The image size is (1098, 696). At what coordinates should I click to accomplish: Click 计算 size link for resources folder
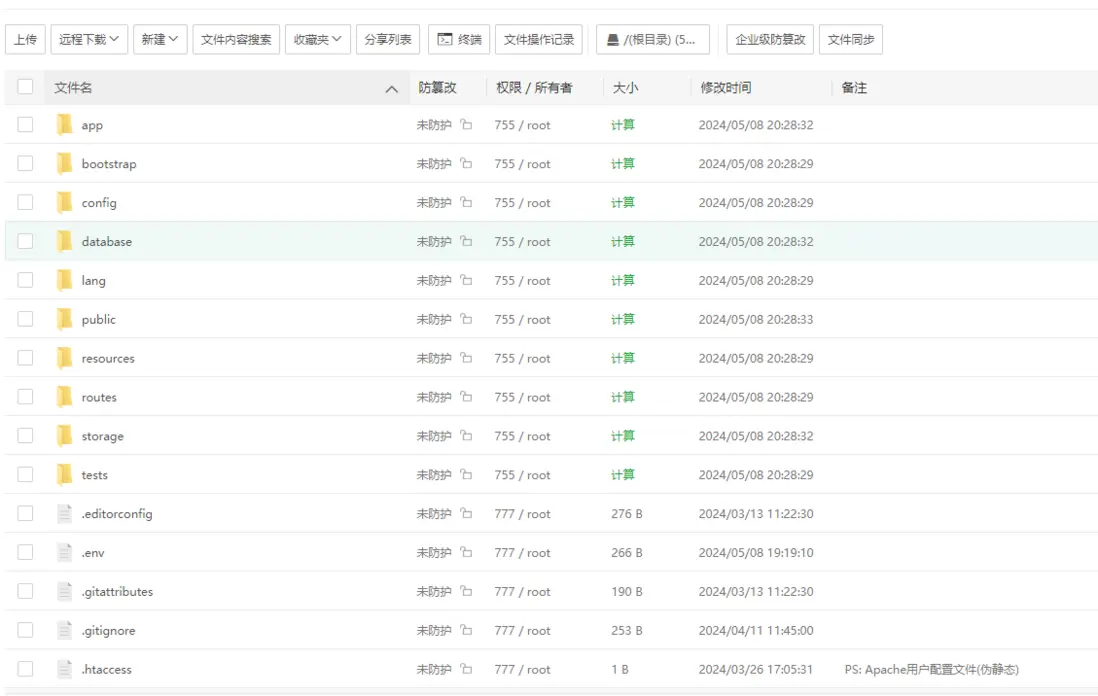click(x=623, y=359)
